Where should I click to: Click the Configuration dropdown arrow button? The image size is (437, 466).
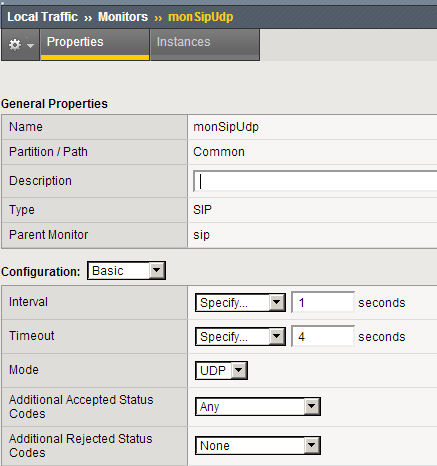(x=157, y=270)
